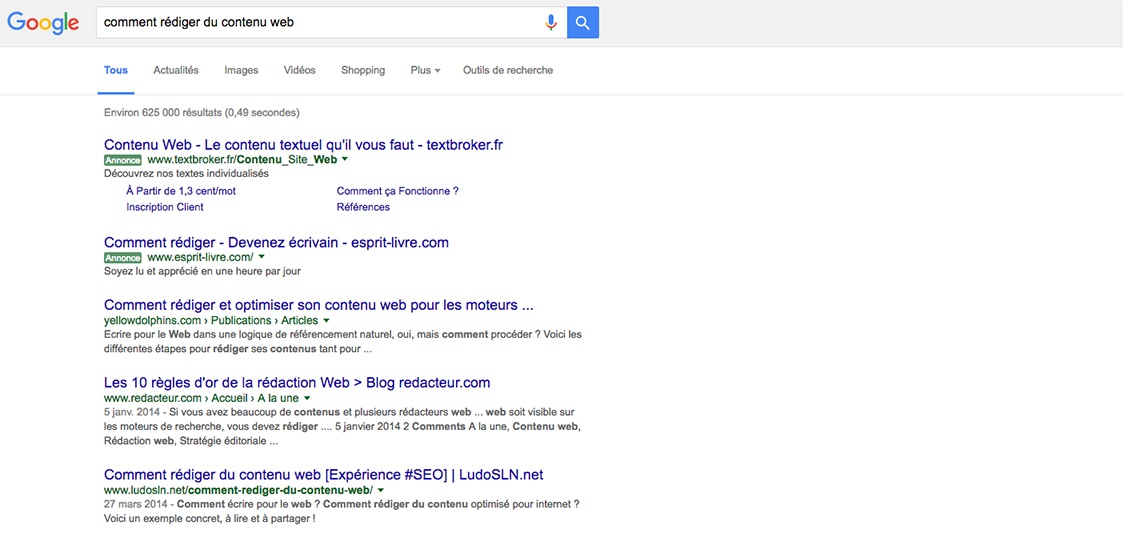The width and height of the screenshot is (1123, 534).
Task: Select the Tous tab
Action: tap(116, 70)
